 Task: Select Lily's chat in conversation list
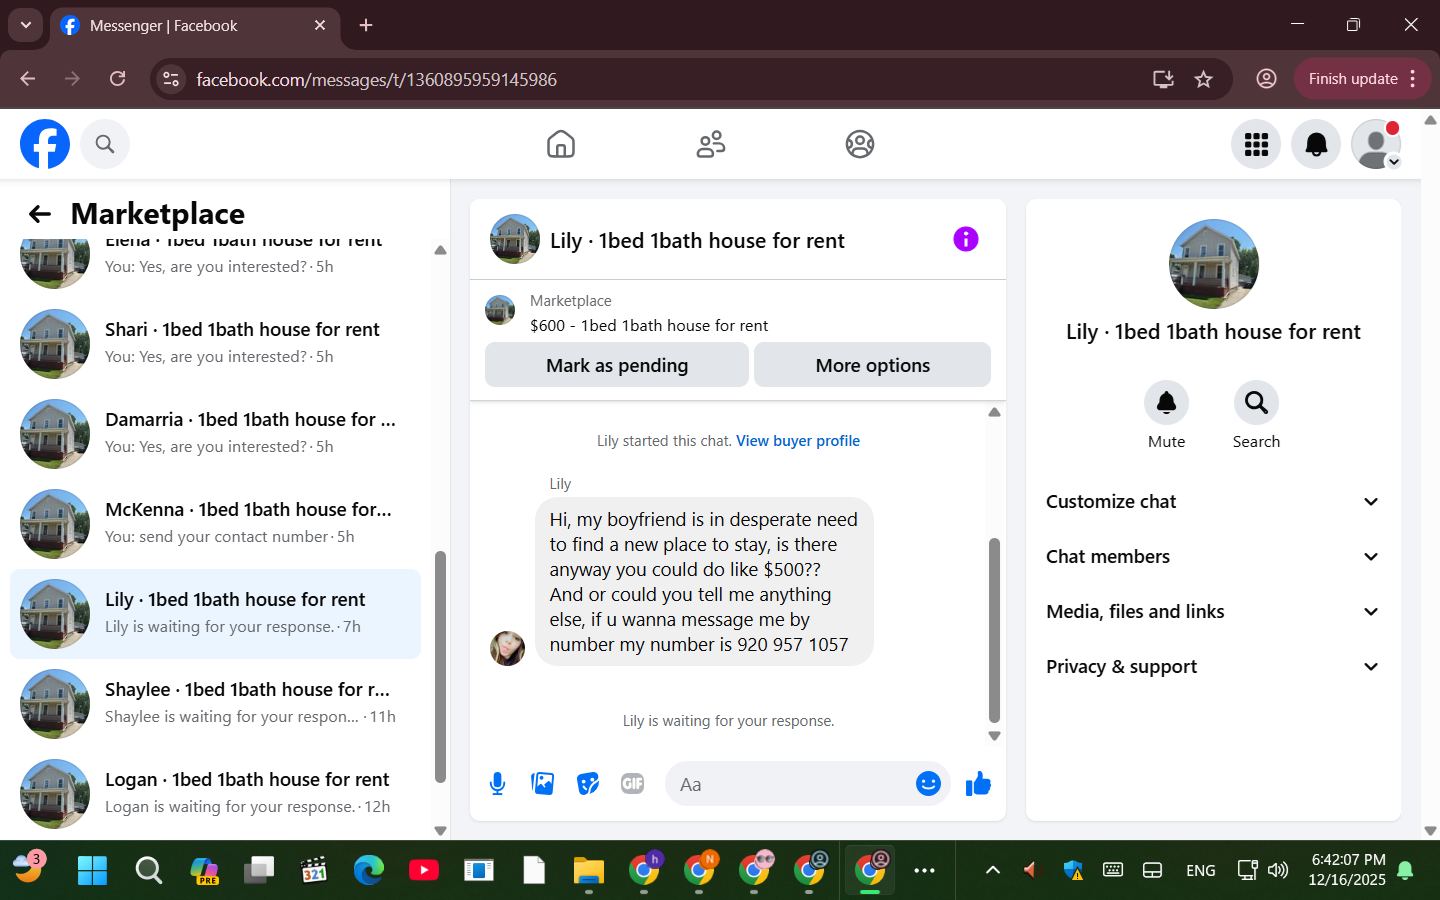pyautogui.click(x=215, y=614)
